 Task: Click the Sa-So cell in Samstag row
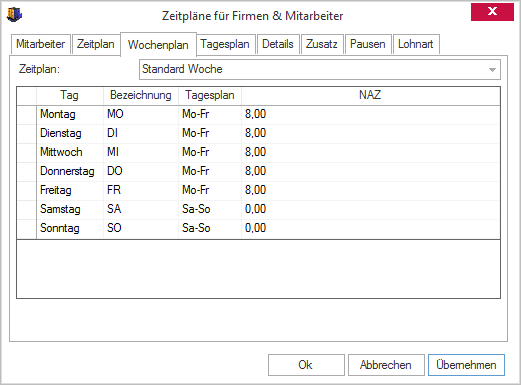[x=210, y=209]
